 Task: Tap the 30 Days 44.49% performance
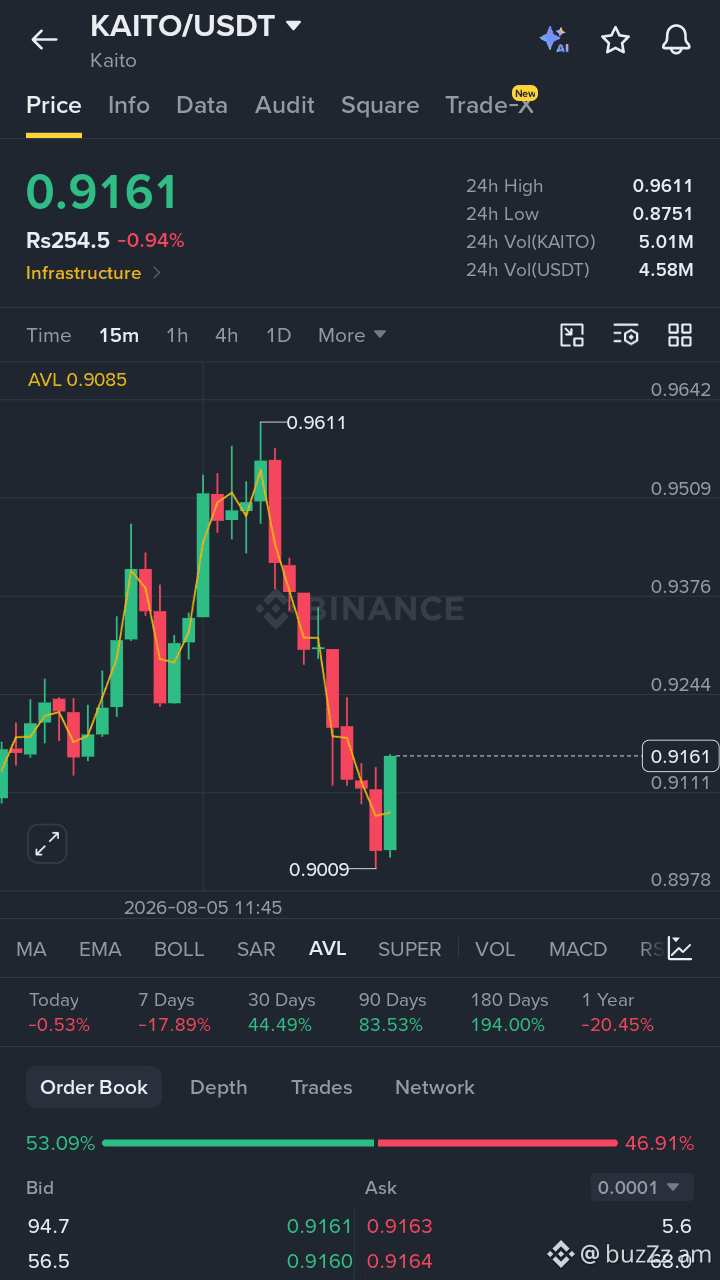(x=281, y=1012)
